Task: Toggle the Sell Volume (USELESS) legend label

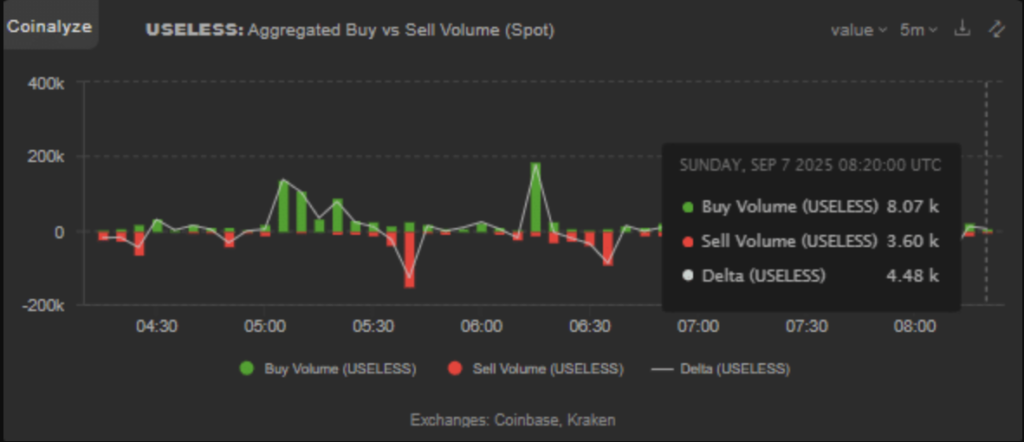Action: click(548, 368)
